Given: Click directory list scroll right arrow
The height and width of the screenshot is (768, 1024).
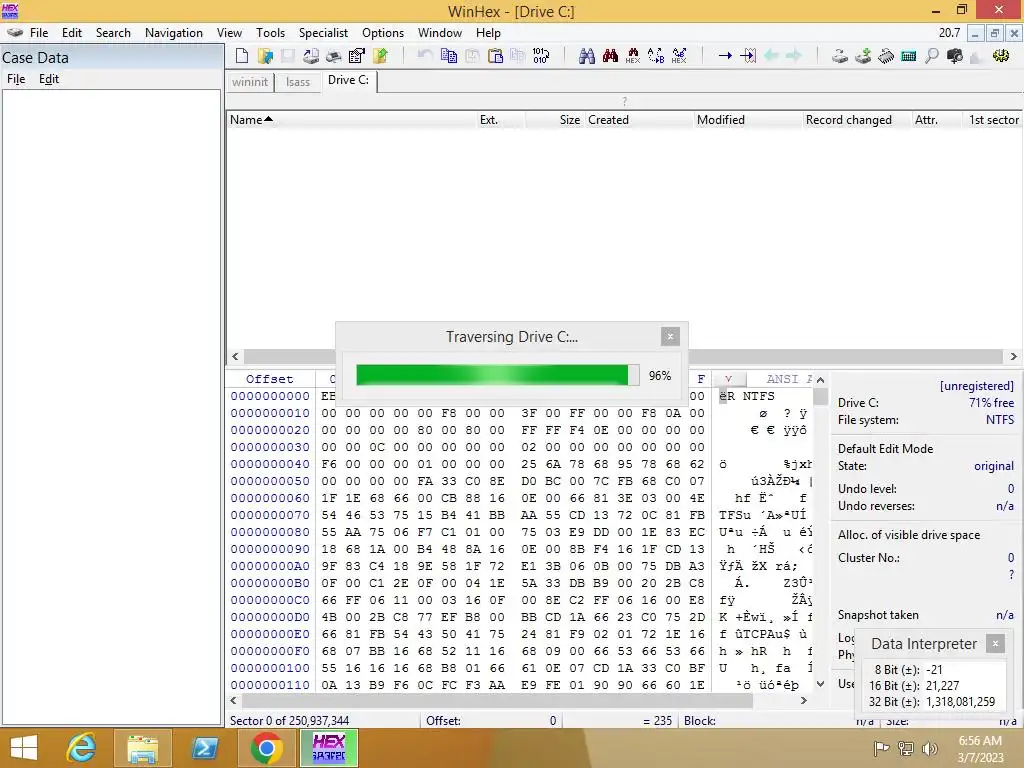Looking at the screenshot, I should (1014, 357).
